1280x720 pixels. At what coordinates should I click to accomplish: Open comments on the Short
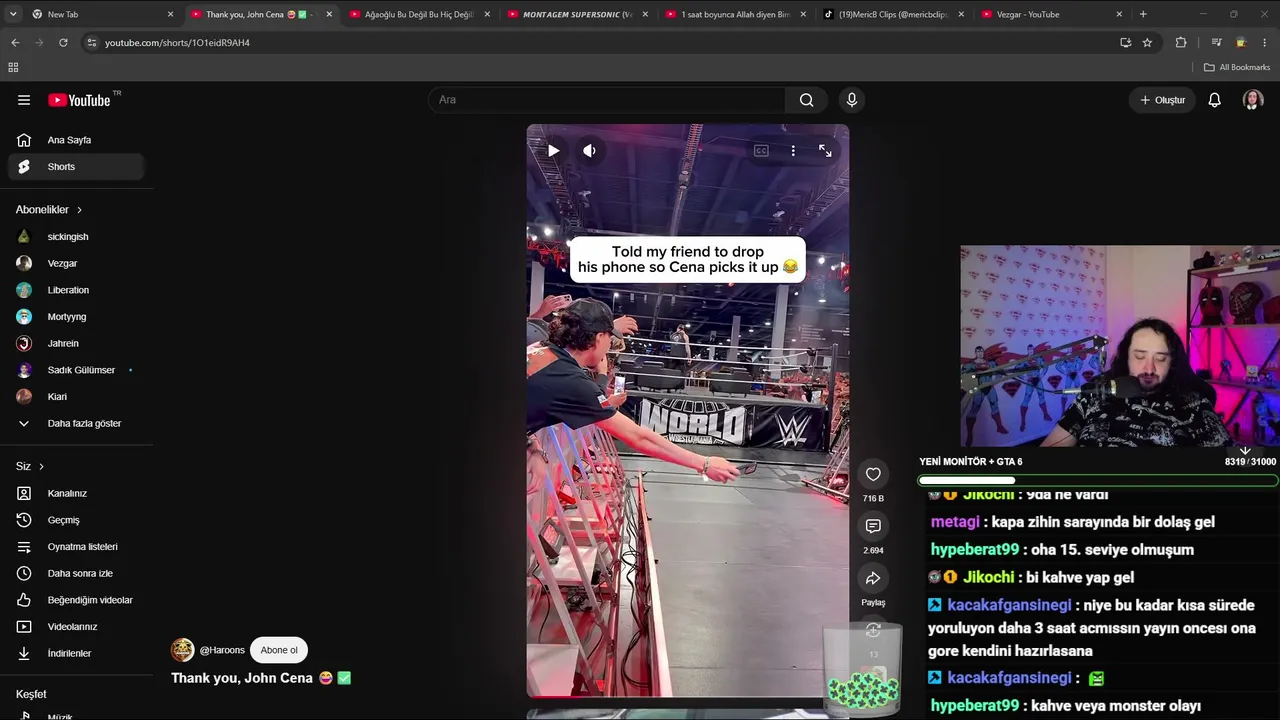873,526
